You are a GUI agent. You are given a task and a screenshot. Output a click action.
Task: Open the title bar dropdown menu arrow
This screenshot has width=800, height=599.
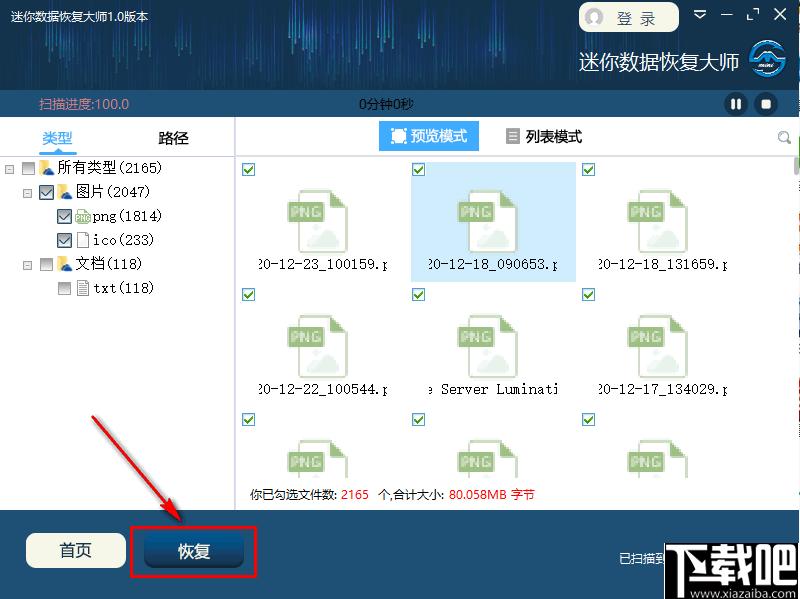(x=700, y=14)
